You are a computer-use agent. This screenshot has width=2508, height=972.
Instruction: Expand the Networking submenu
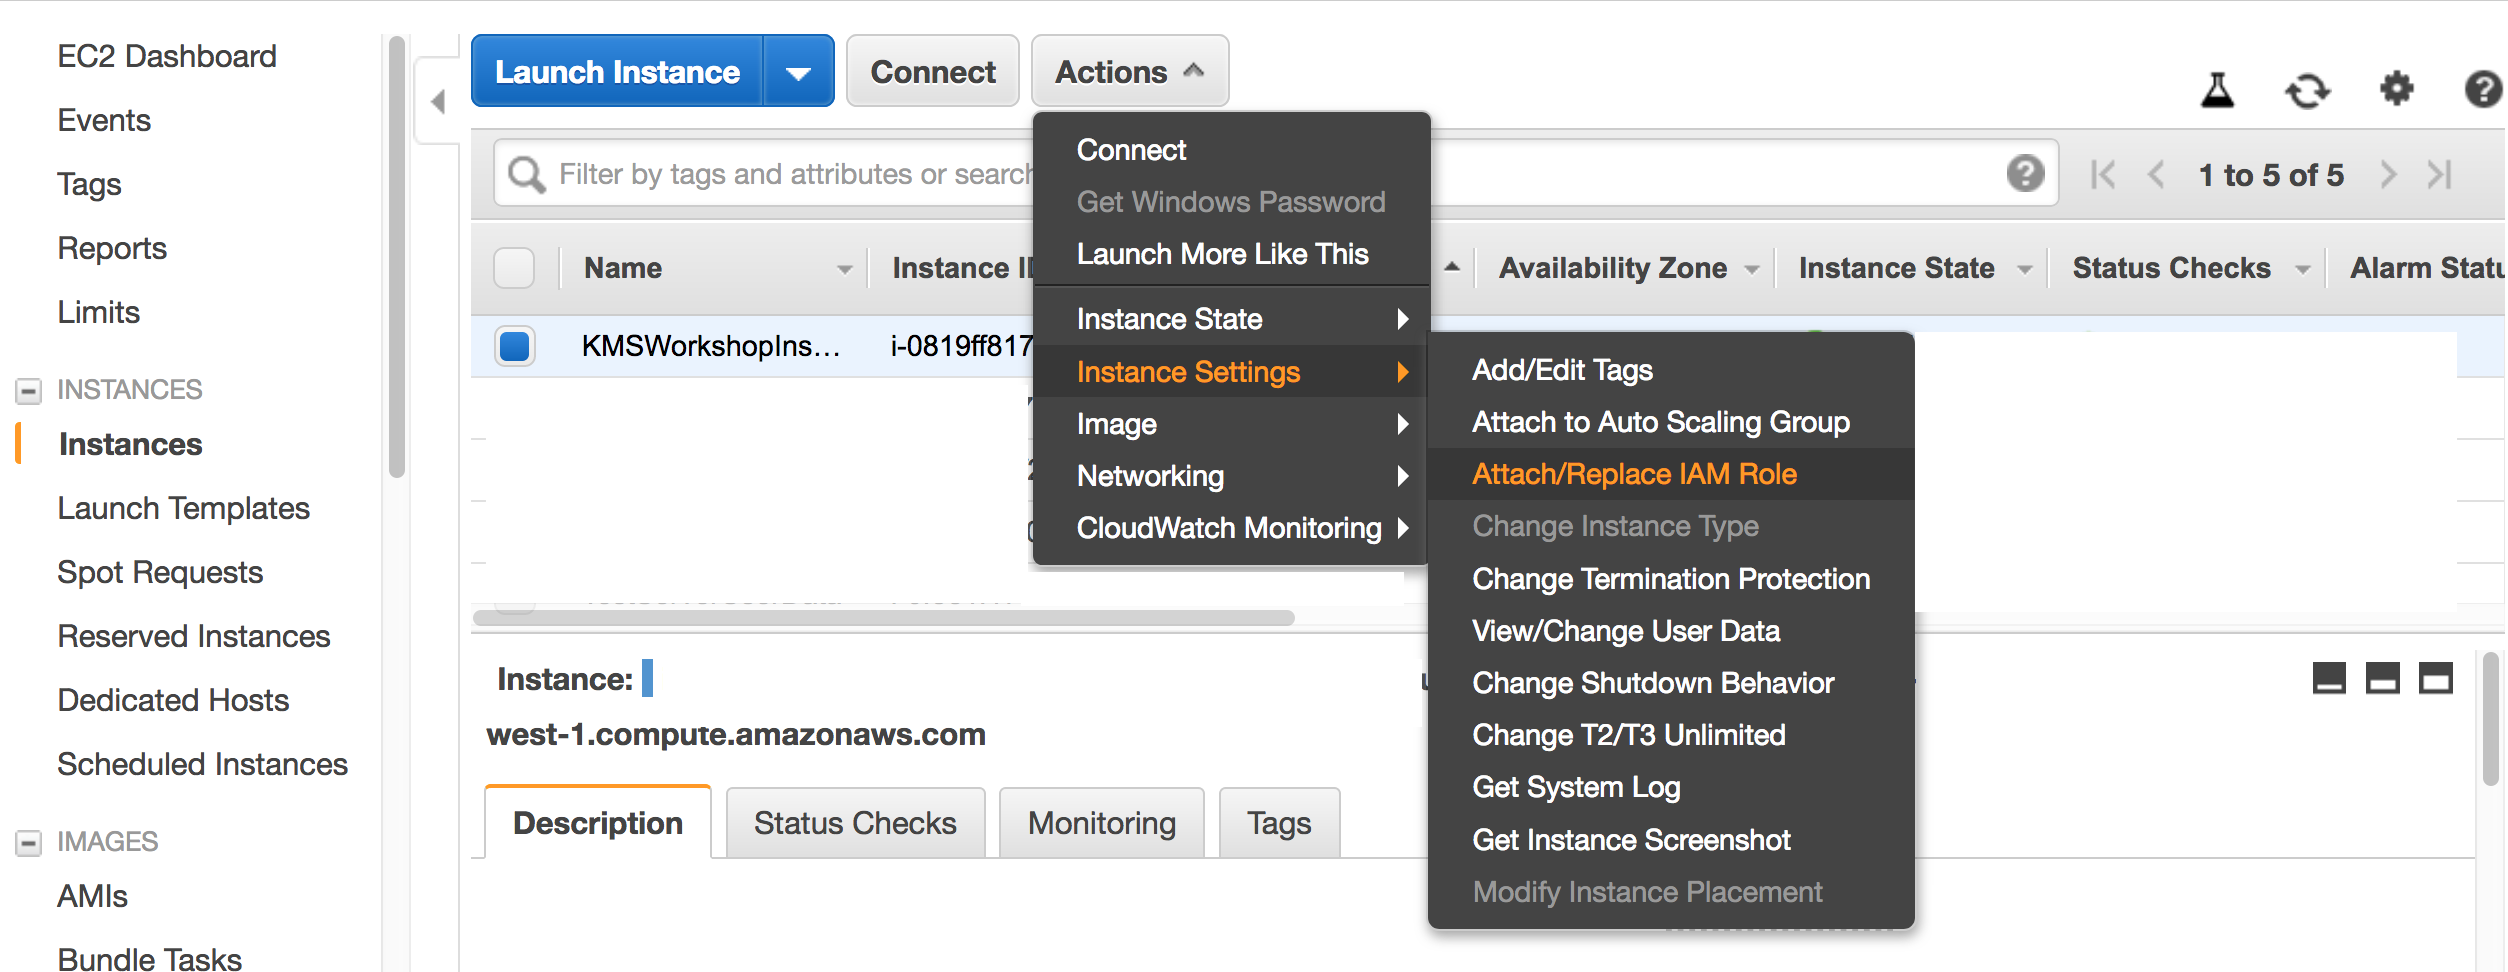pos(1231,476)
